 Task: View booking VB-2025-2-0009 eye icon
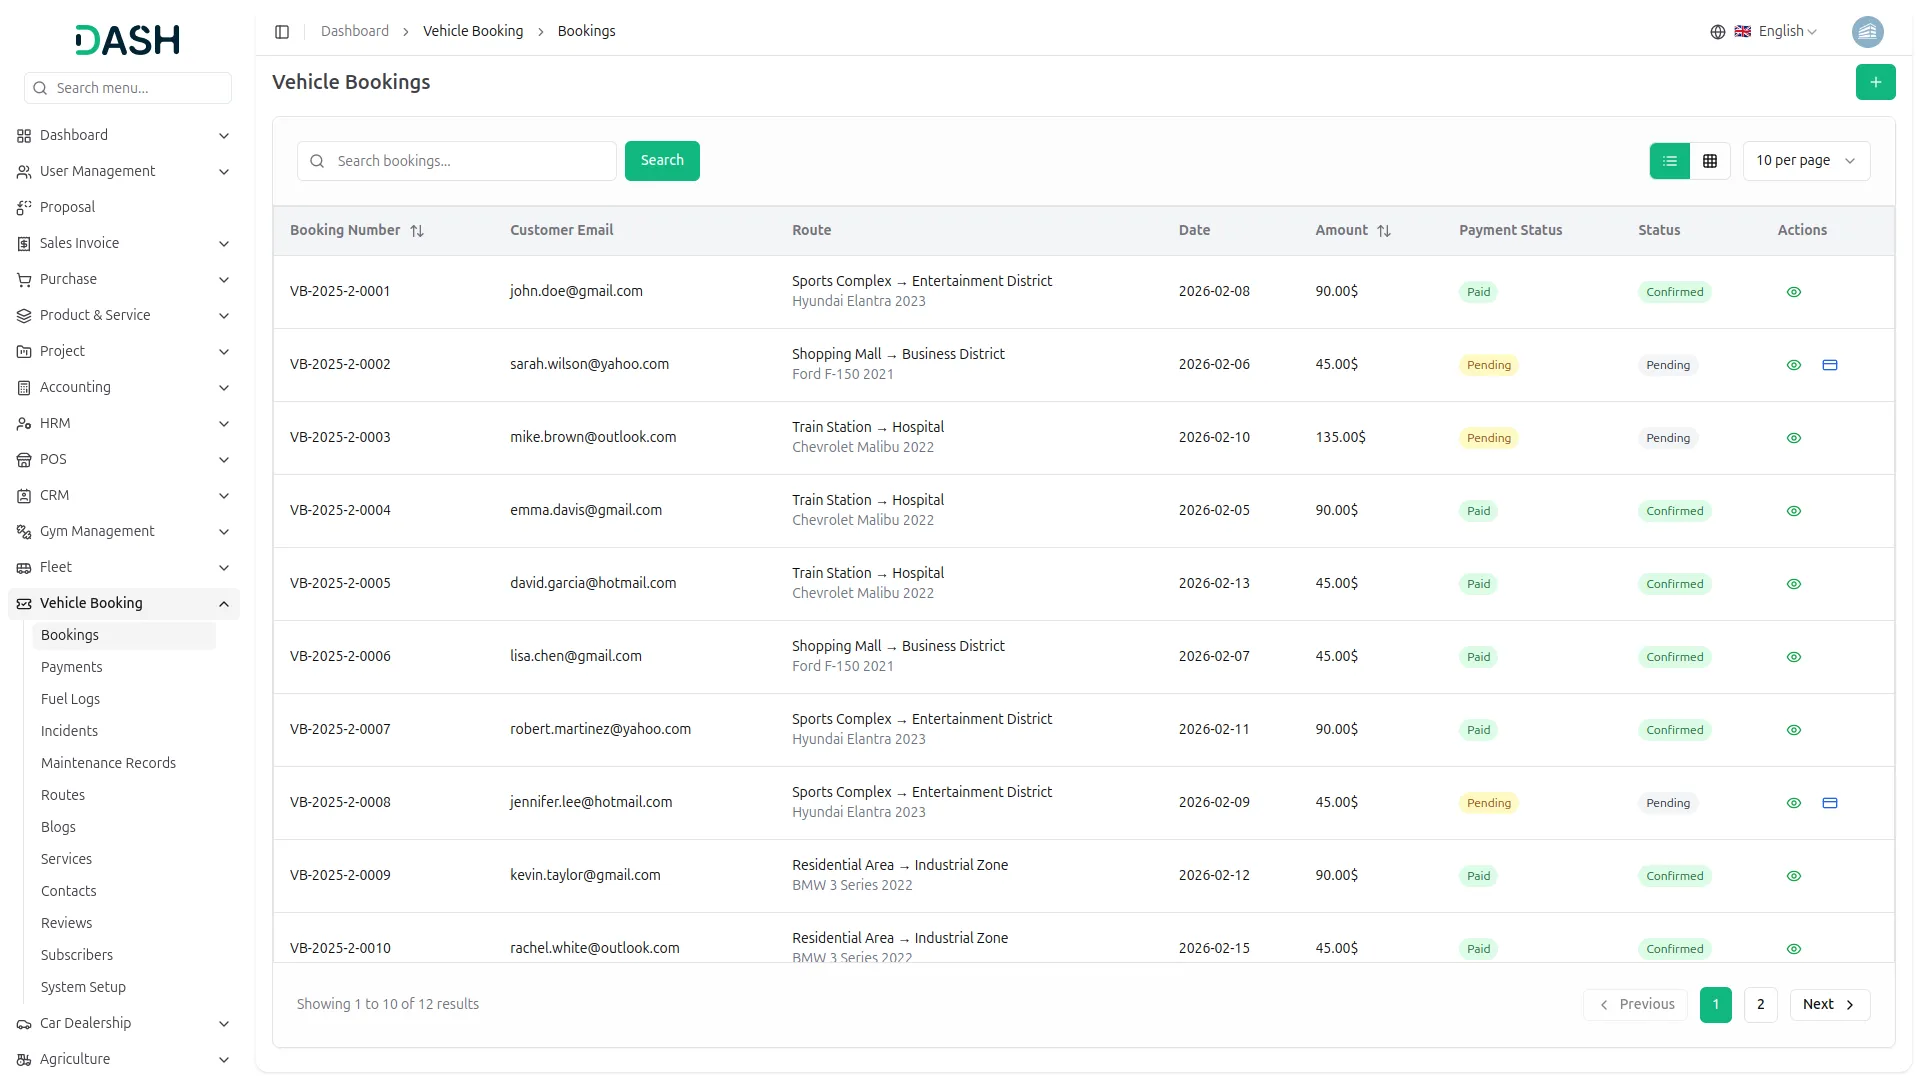[1793, 876]
